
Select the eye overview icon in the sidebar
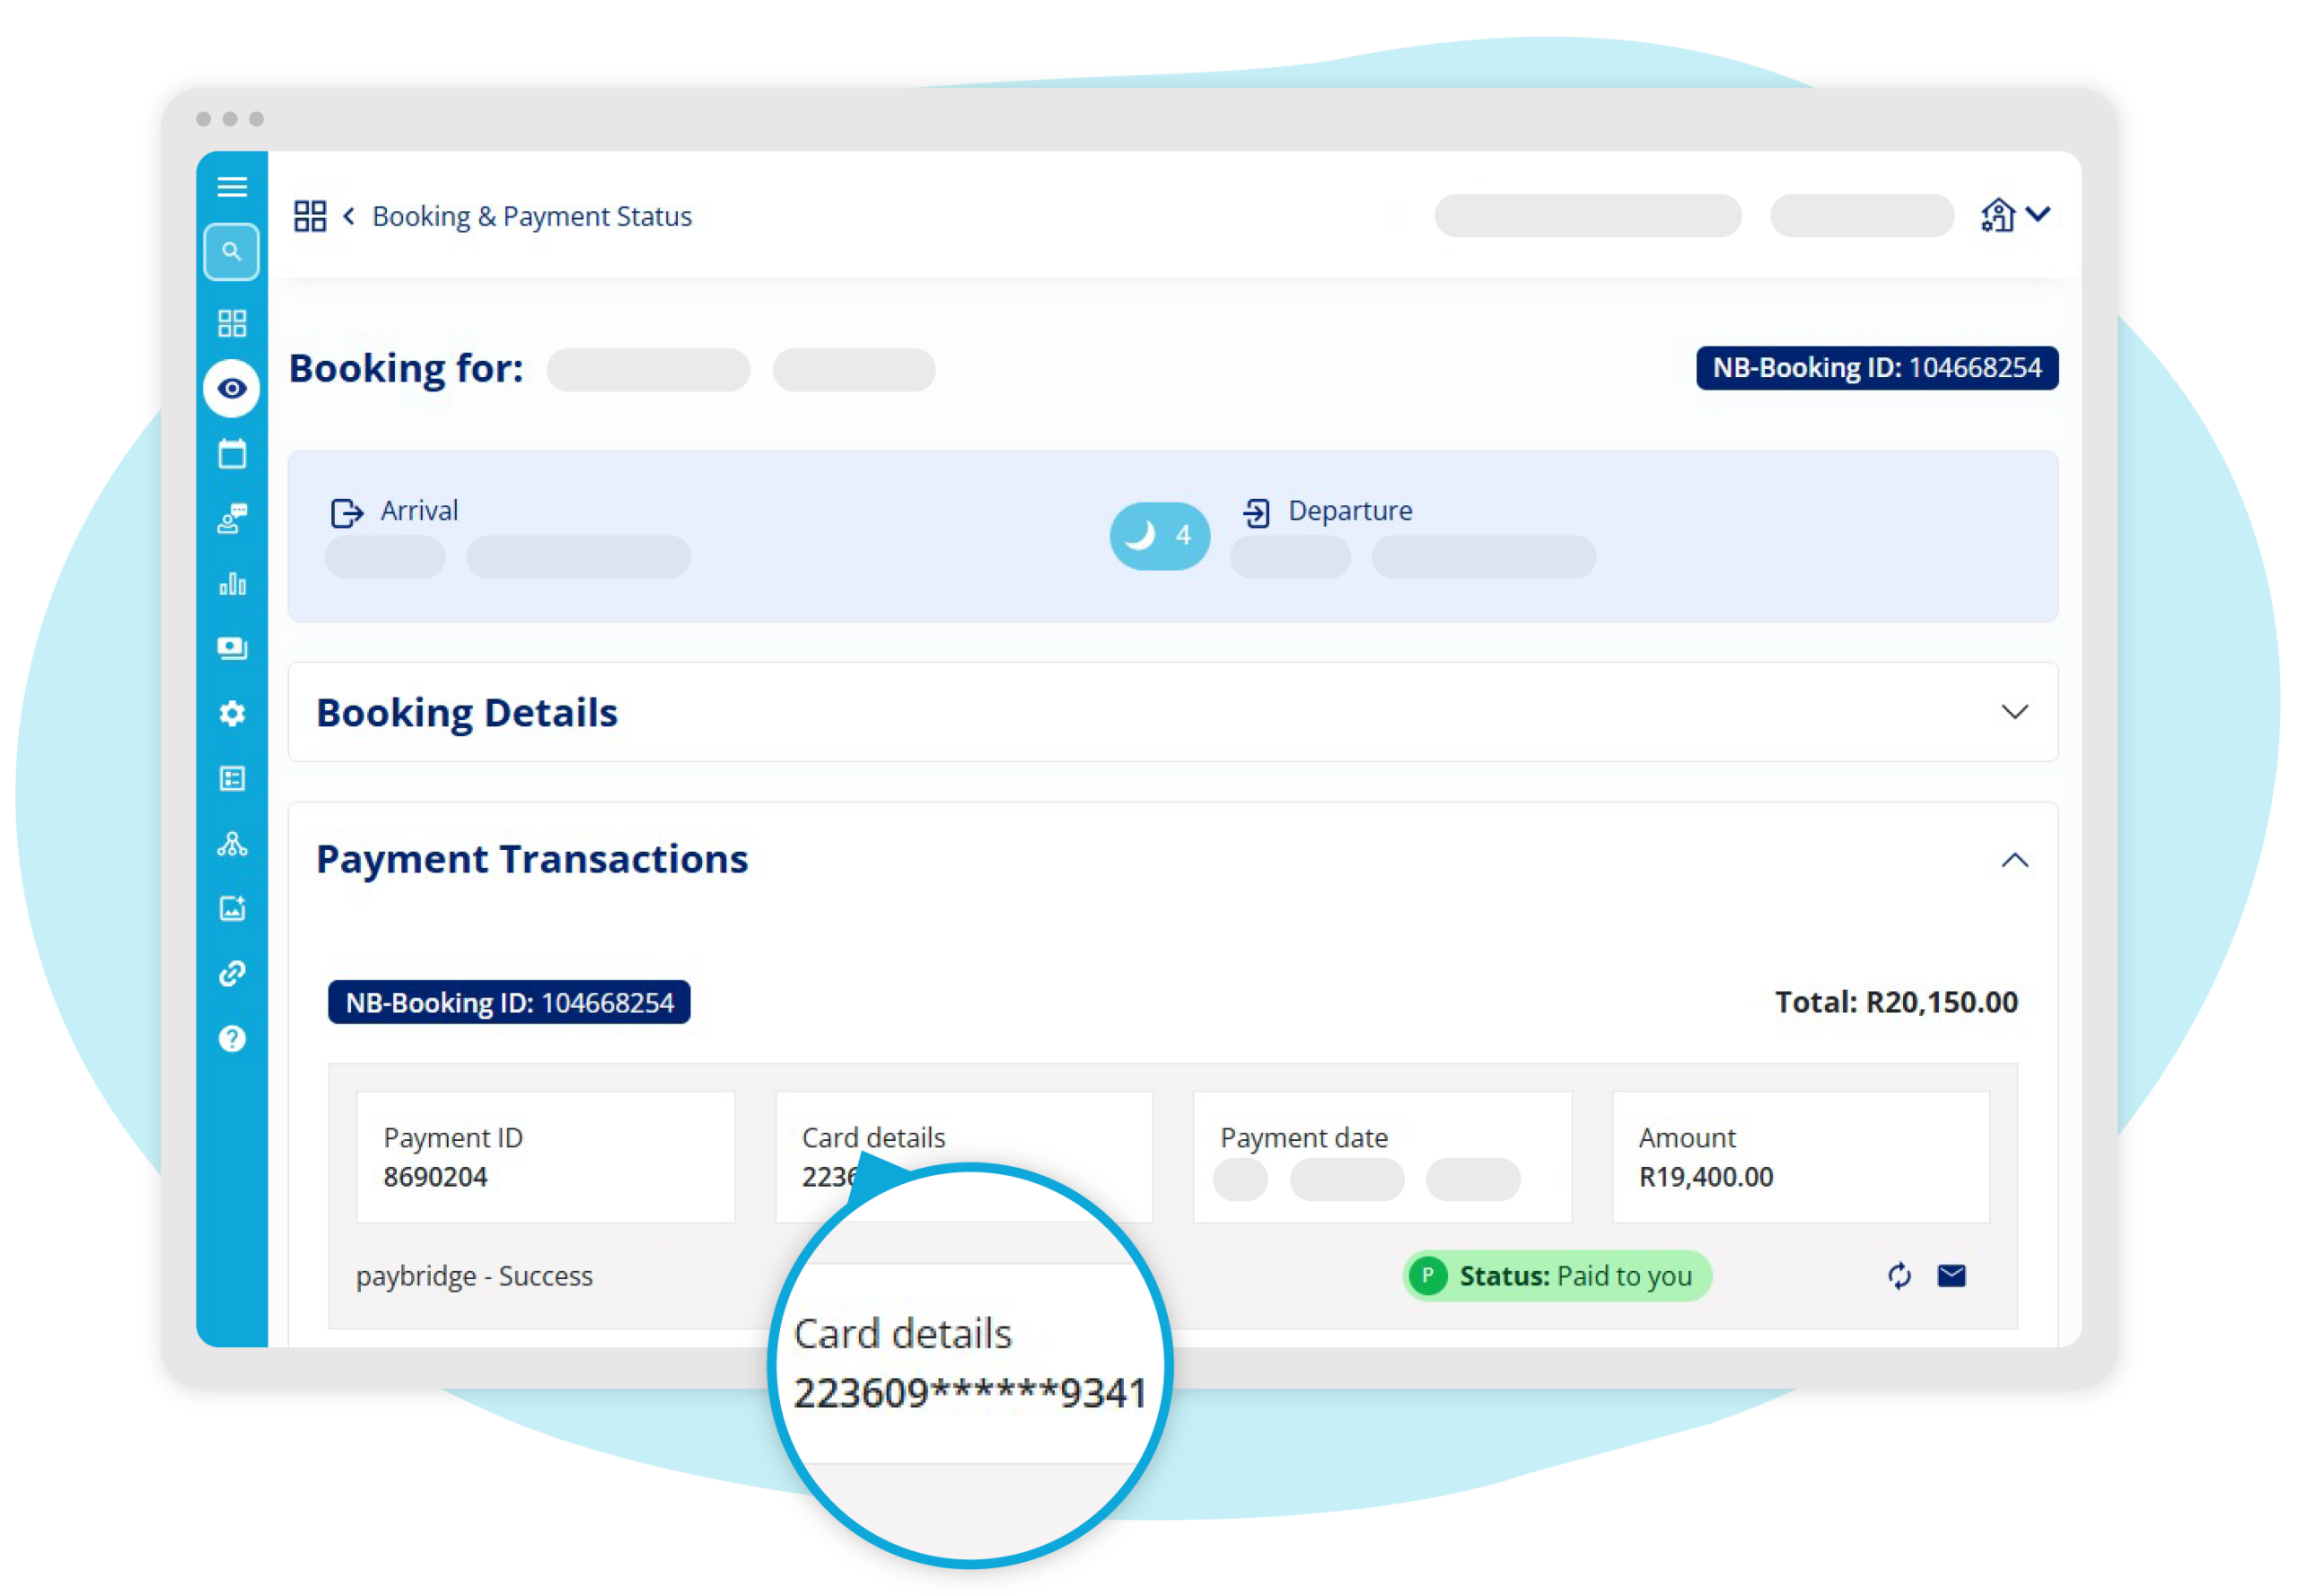[x=232, y=388]
